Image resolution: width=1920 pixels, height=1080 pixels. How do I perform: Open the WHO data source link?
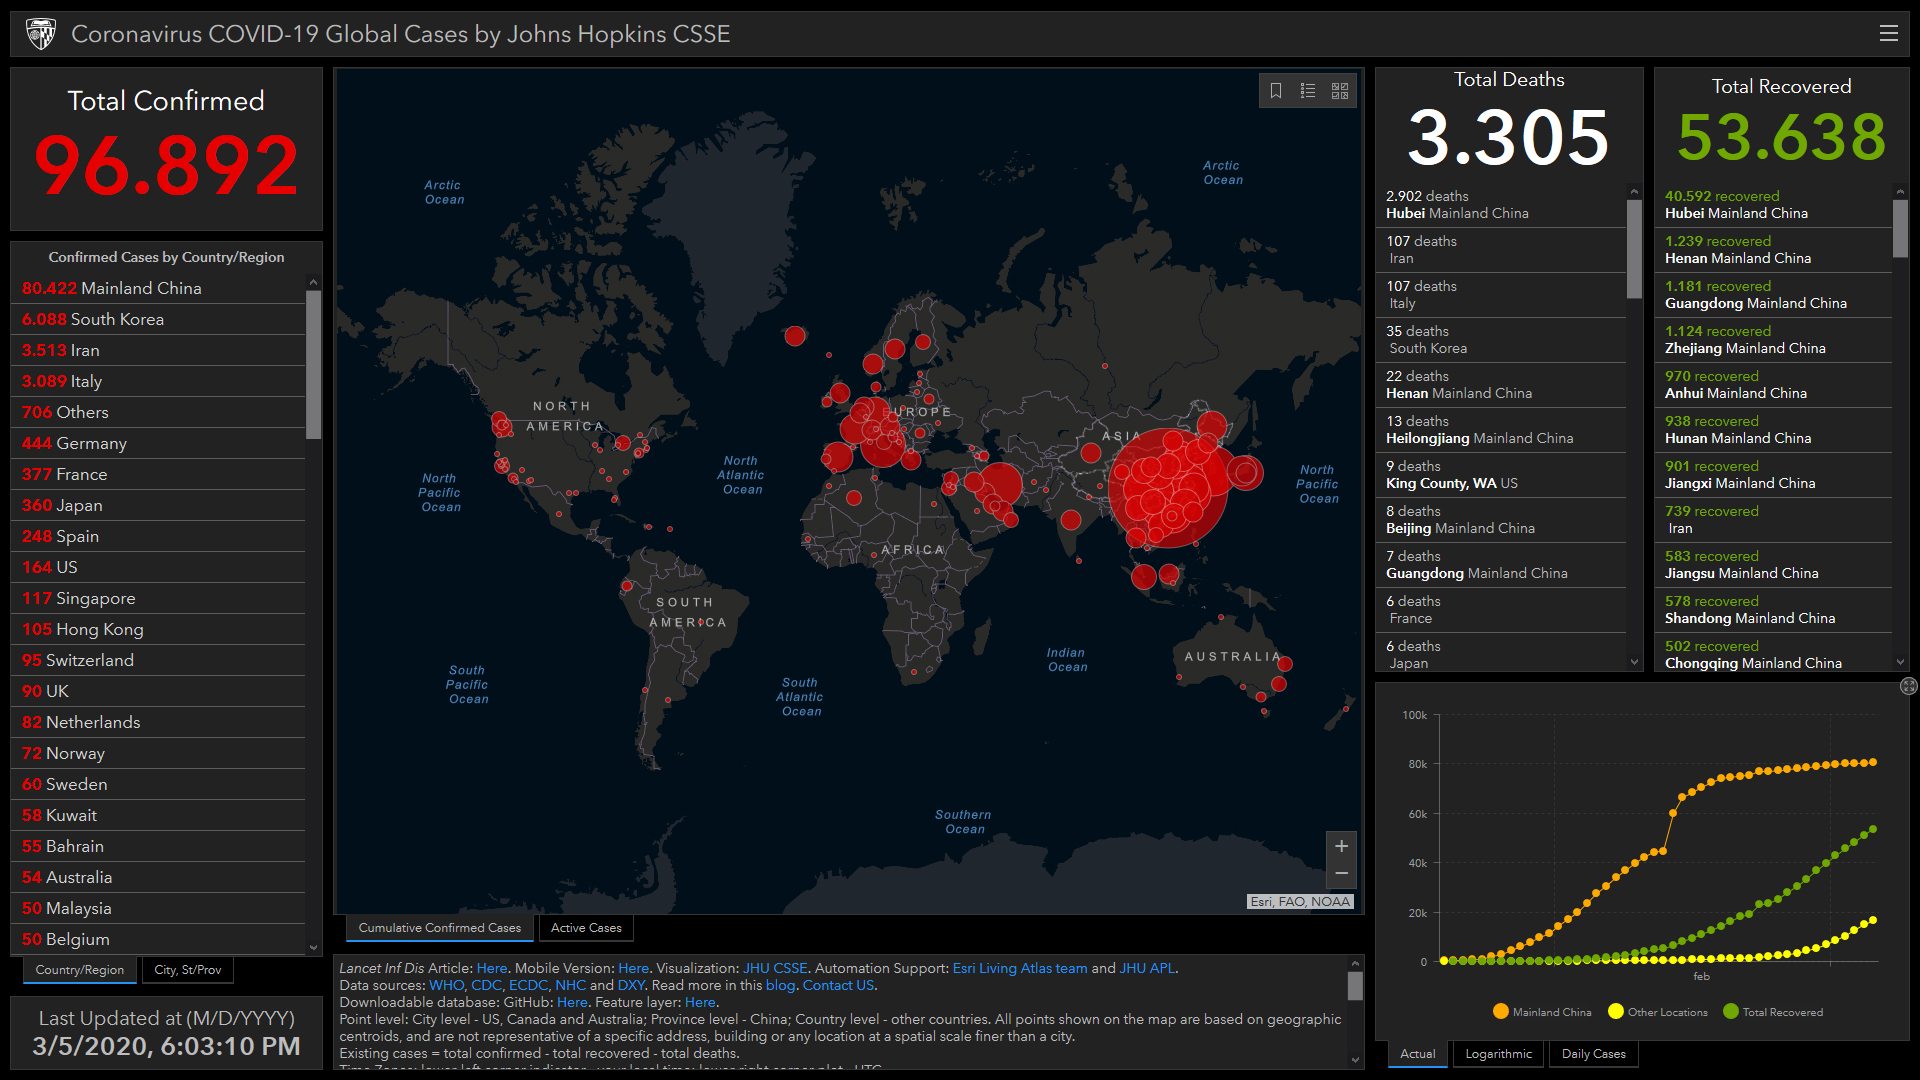pyautogui.click(x=446, y=985)
